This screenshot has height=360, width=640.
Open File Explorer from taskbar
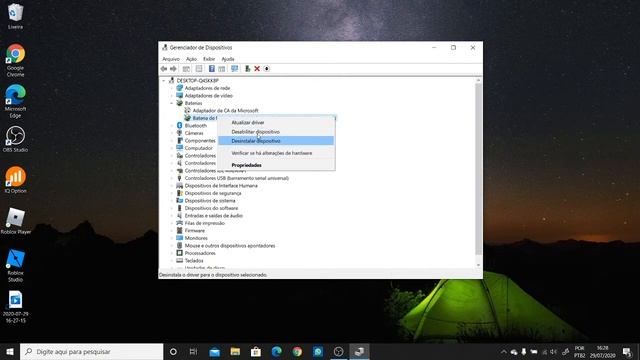point(235,351)
